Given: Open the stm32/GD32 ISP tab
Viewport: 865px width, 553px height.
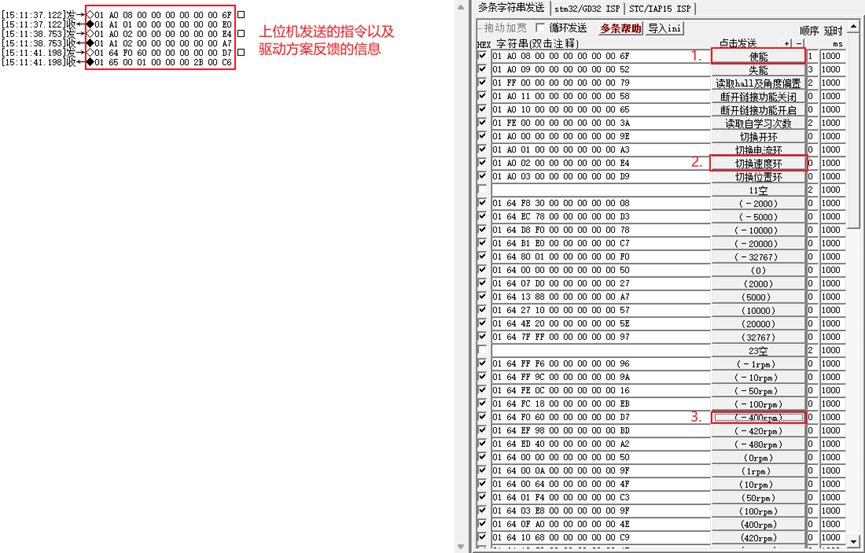Looking at the screenshot, I should [x=587, y=9].
